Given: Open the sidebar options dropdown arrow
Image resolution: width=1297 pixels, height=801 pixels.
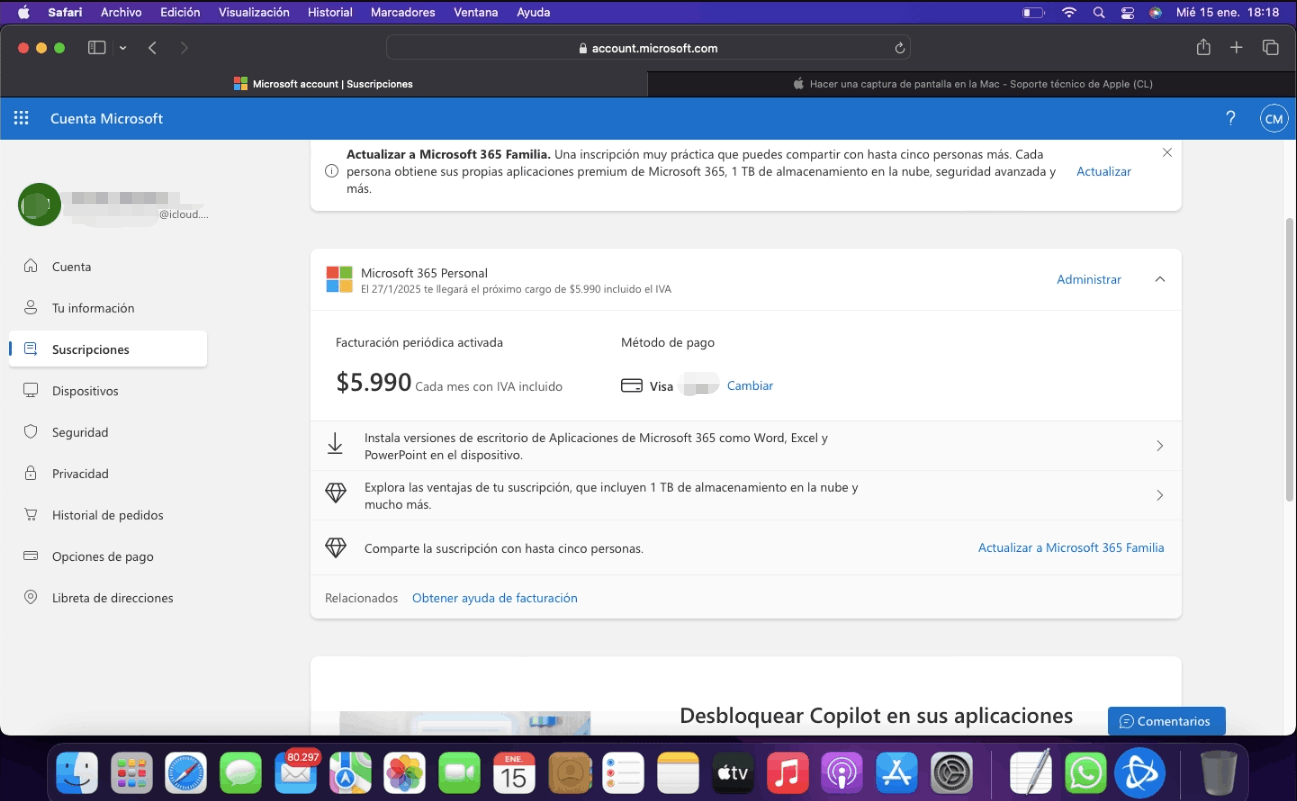Looking at the screenshot, I should pyautogui.click(x=123, y=48).
